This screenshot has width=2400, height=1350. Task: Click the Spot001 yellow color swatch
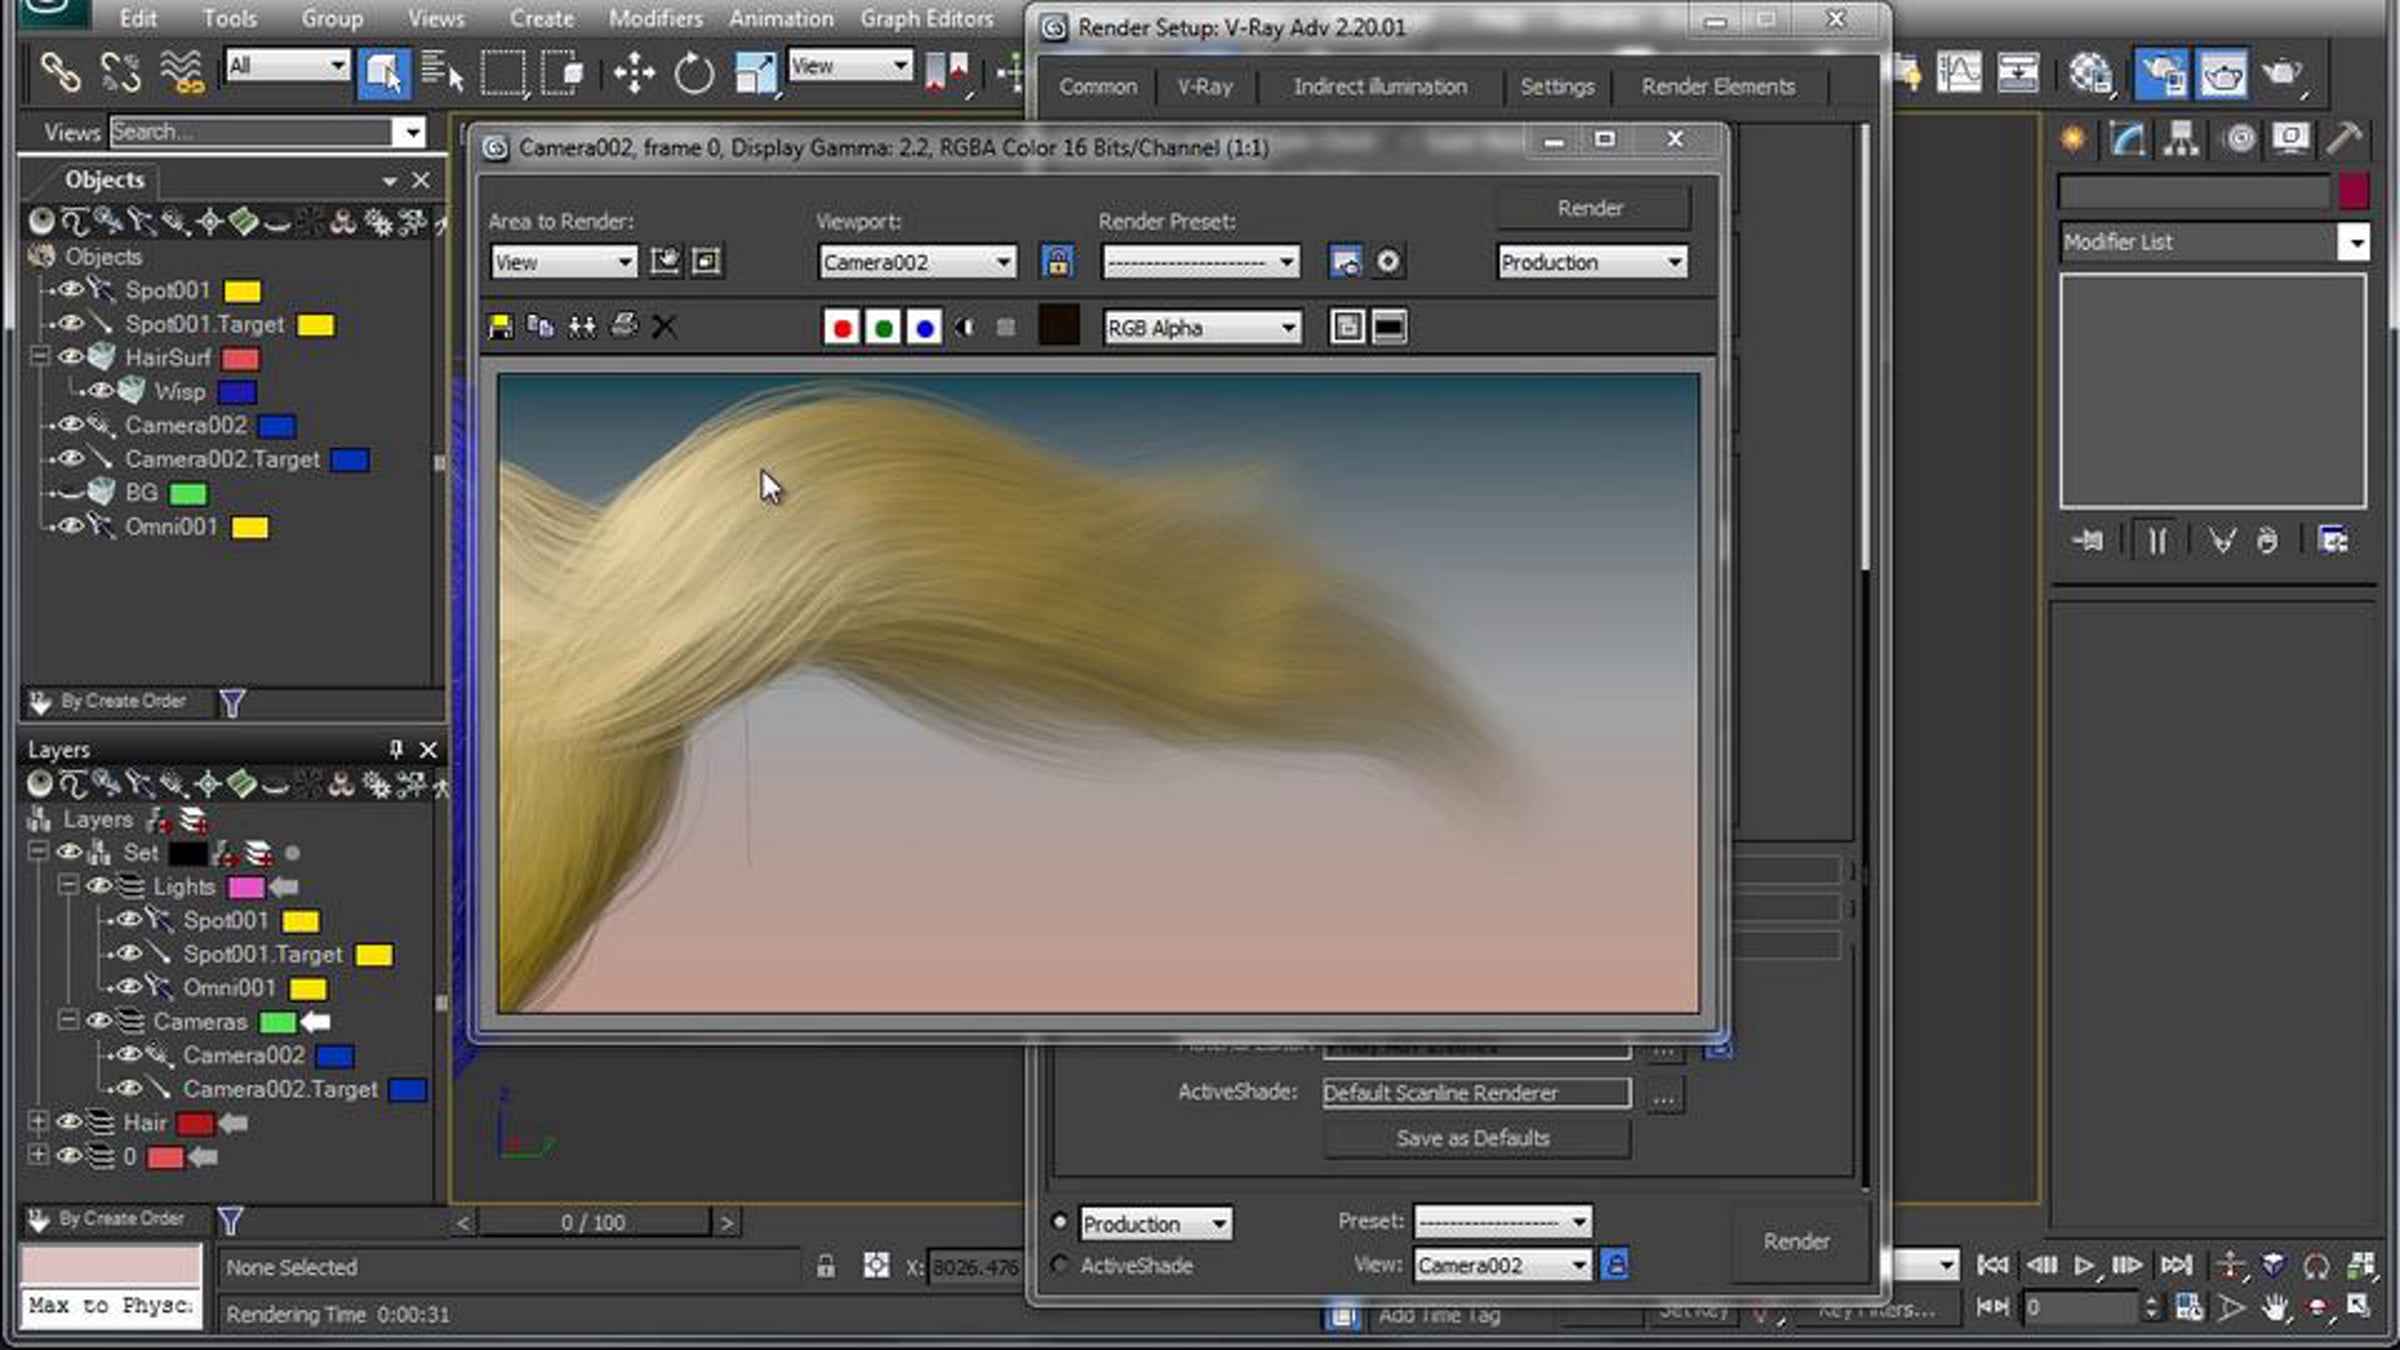tap(242, 291)
